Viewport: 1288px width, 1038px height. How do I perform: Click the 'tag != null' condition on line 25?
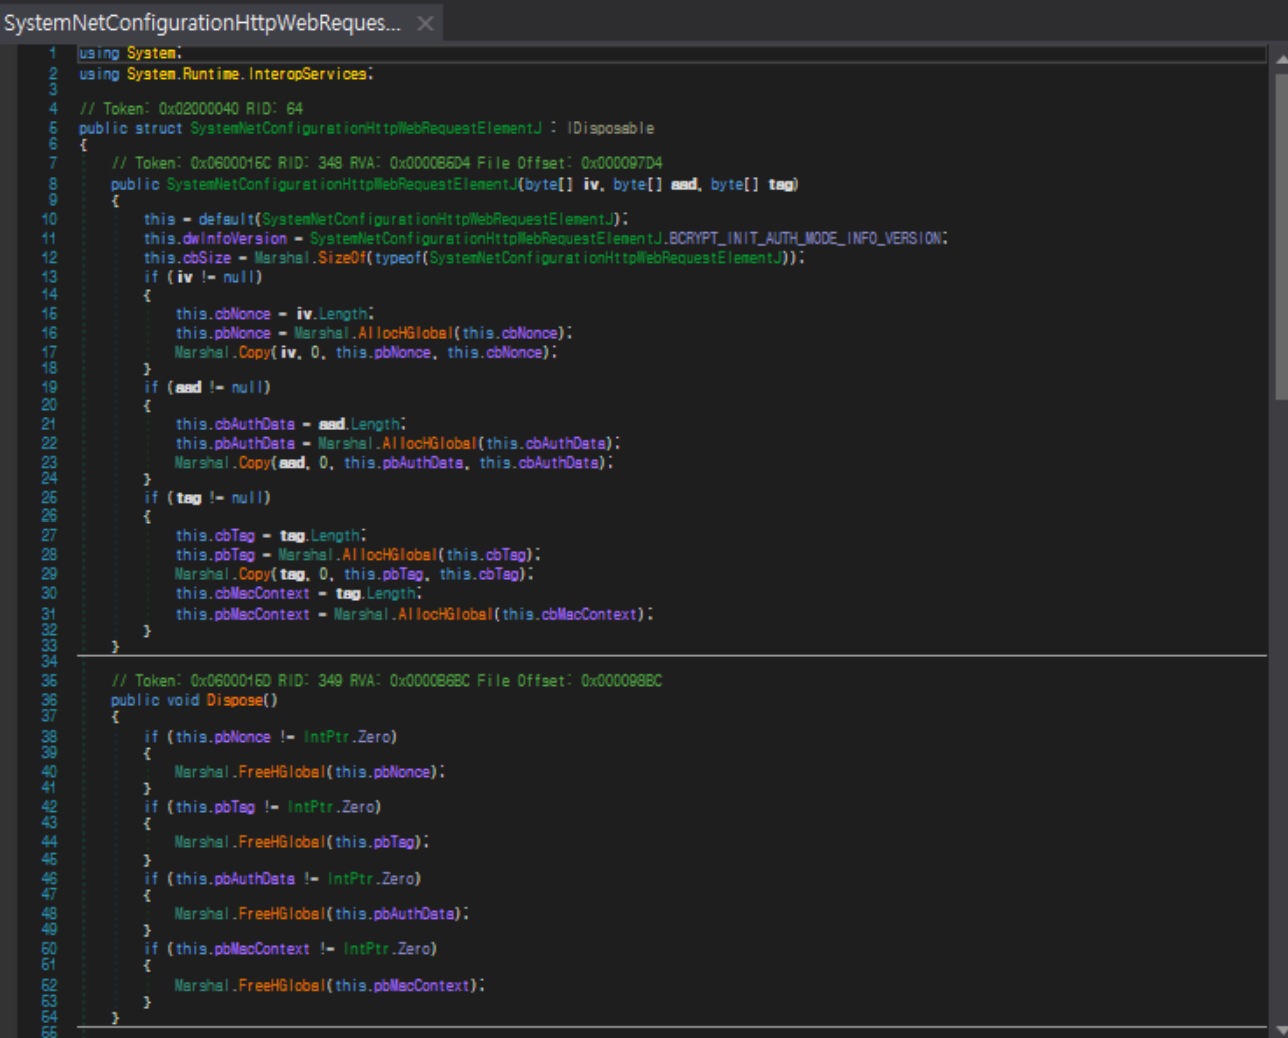(220, 498)
